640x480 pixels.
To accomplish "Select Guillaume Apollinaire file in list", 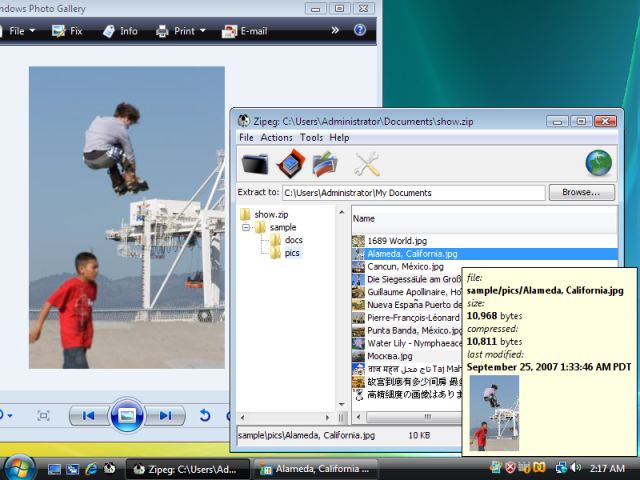I will click(414, 292).
